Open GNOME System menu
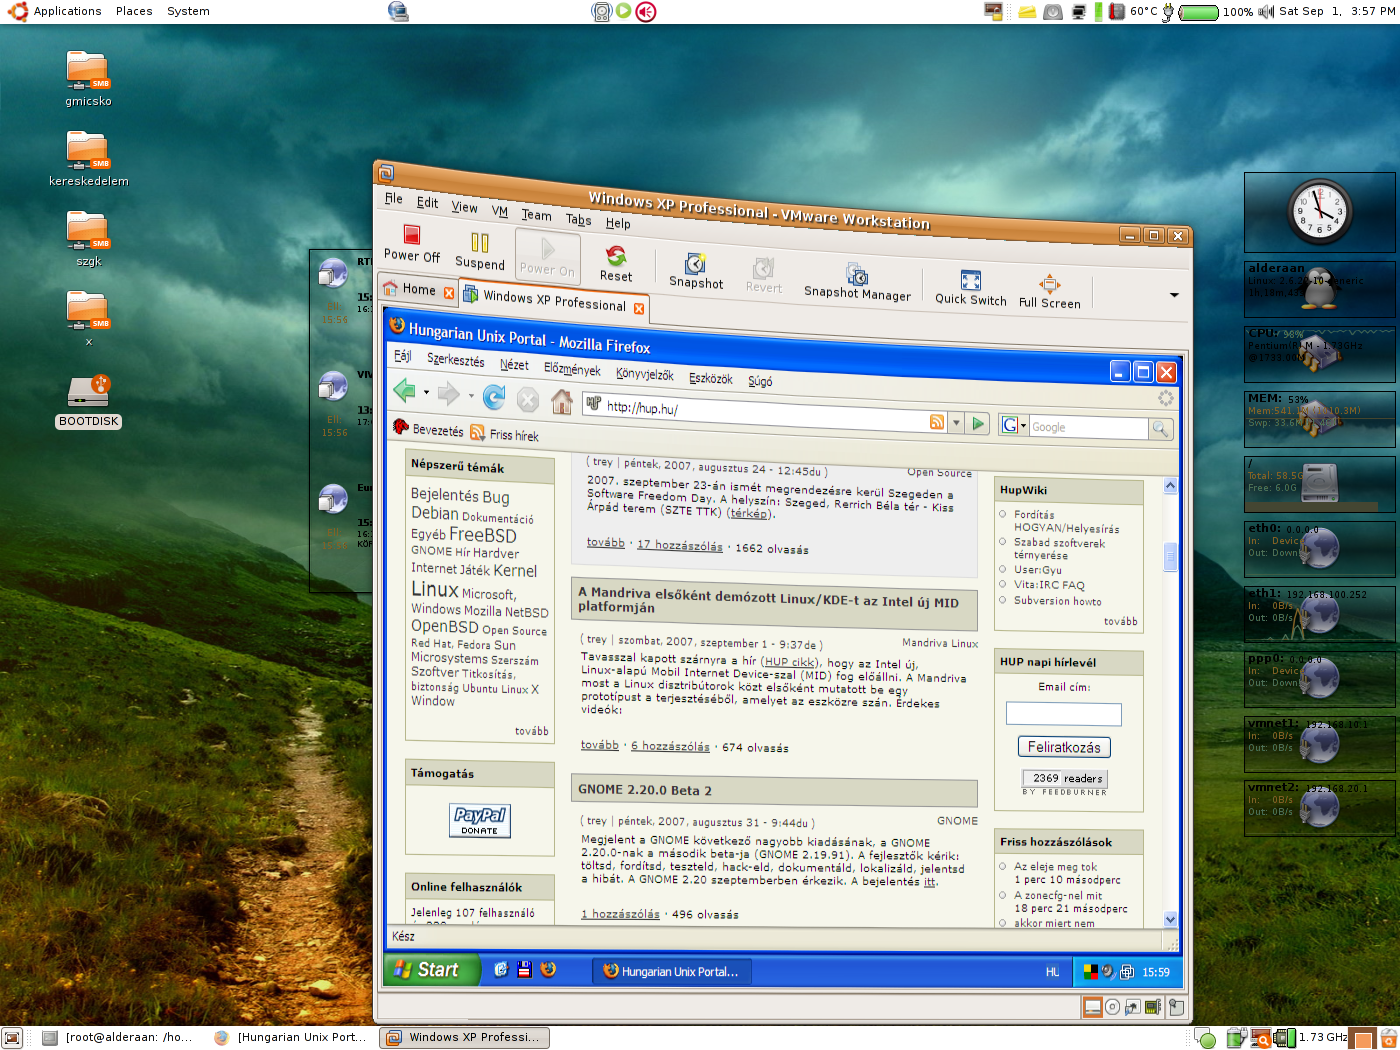 tap(188, 11)
